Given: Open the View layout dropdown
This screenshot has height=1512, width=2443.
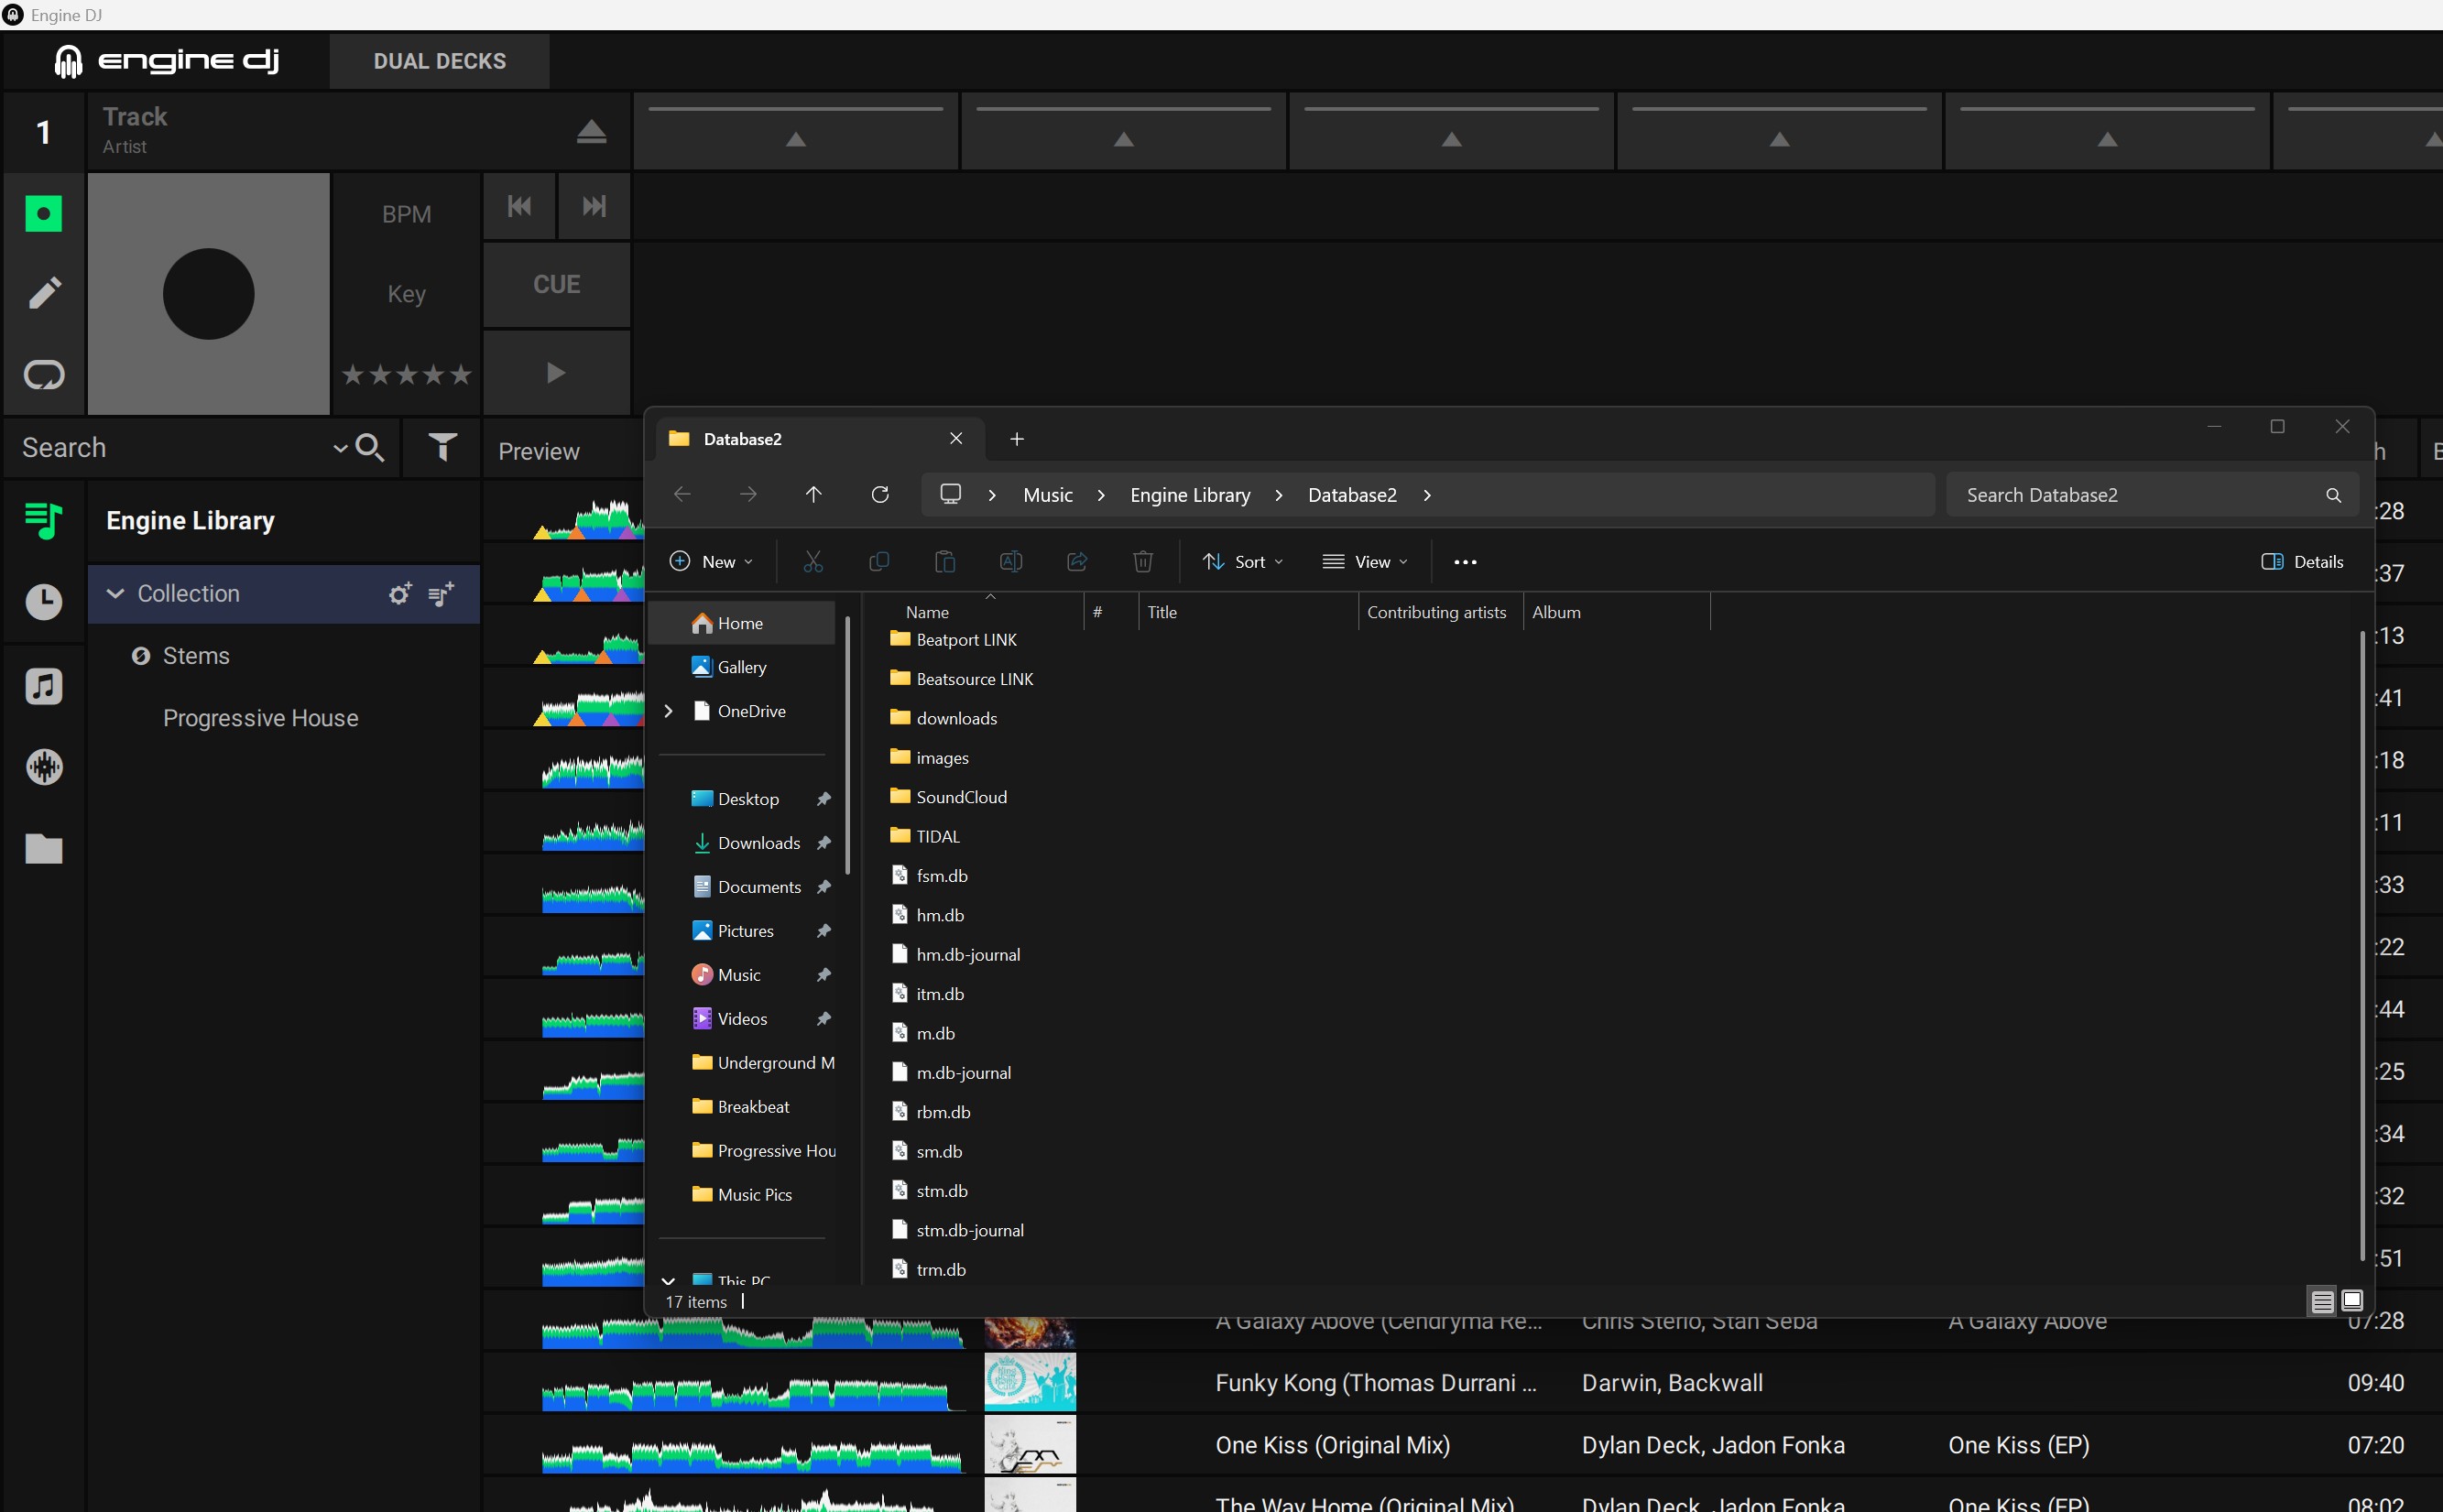Looking at the screenshot, I should 1365,562.
